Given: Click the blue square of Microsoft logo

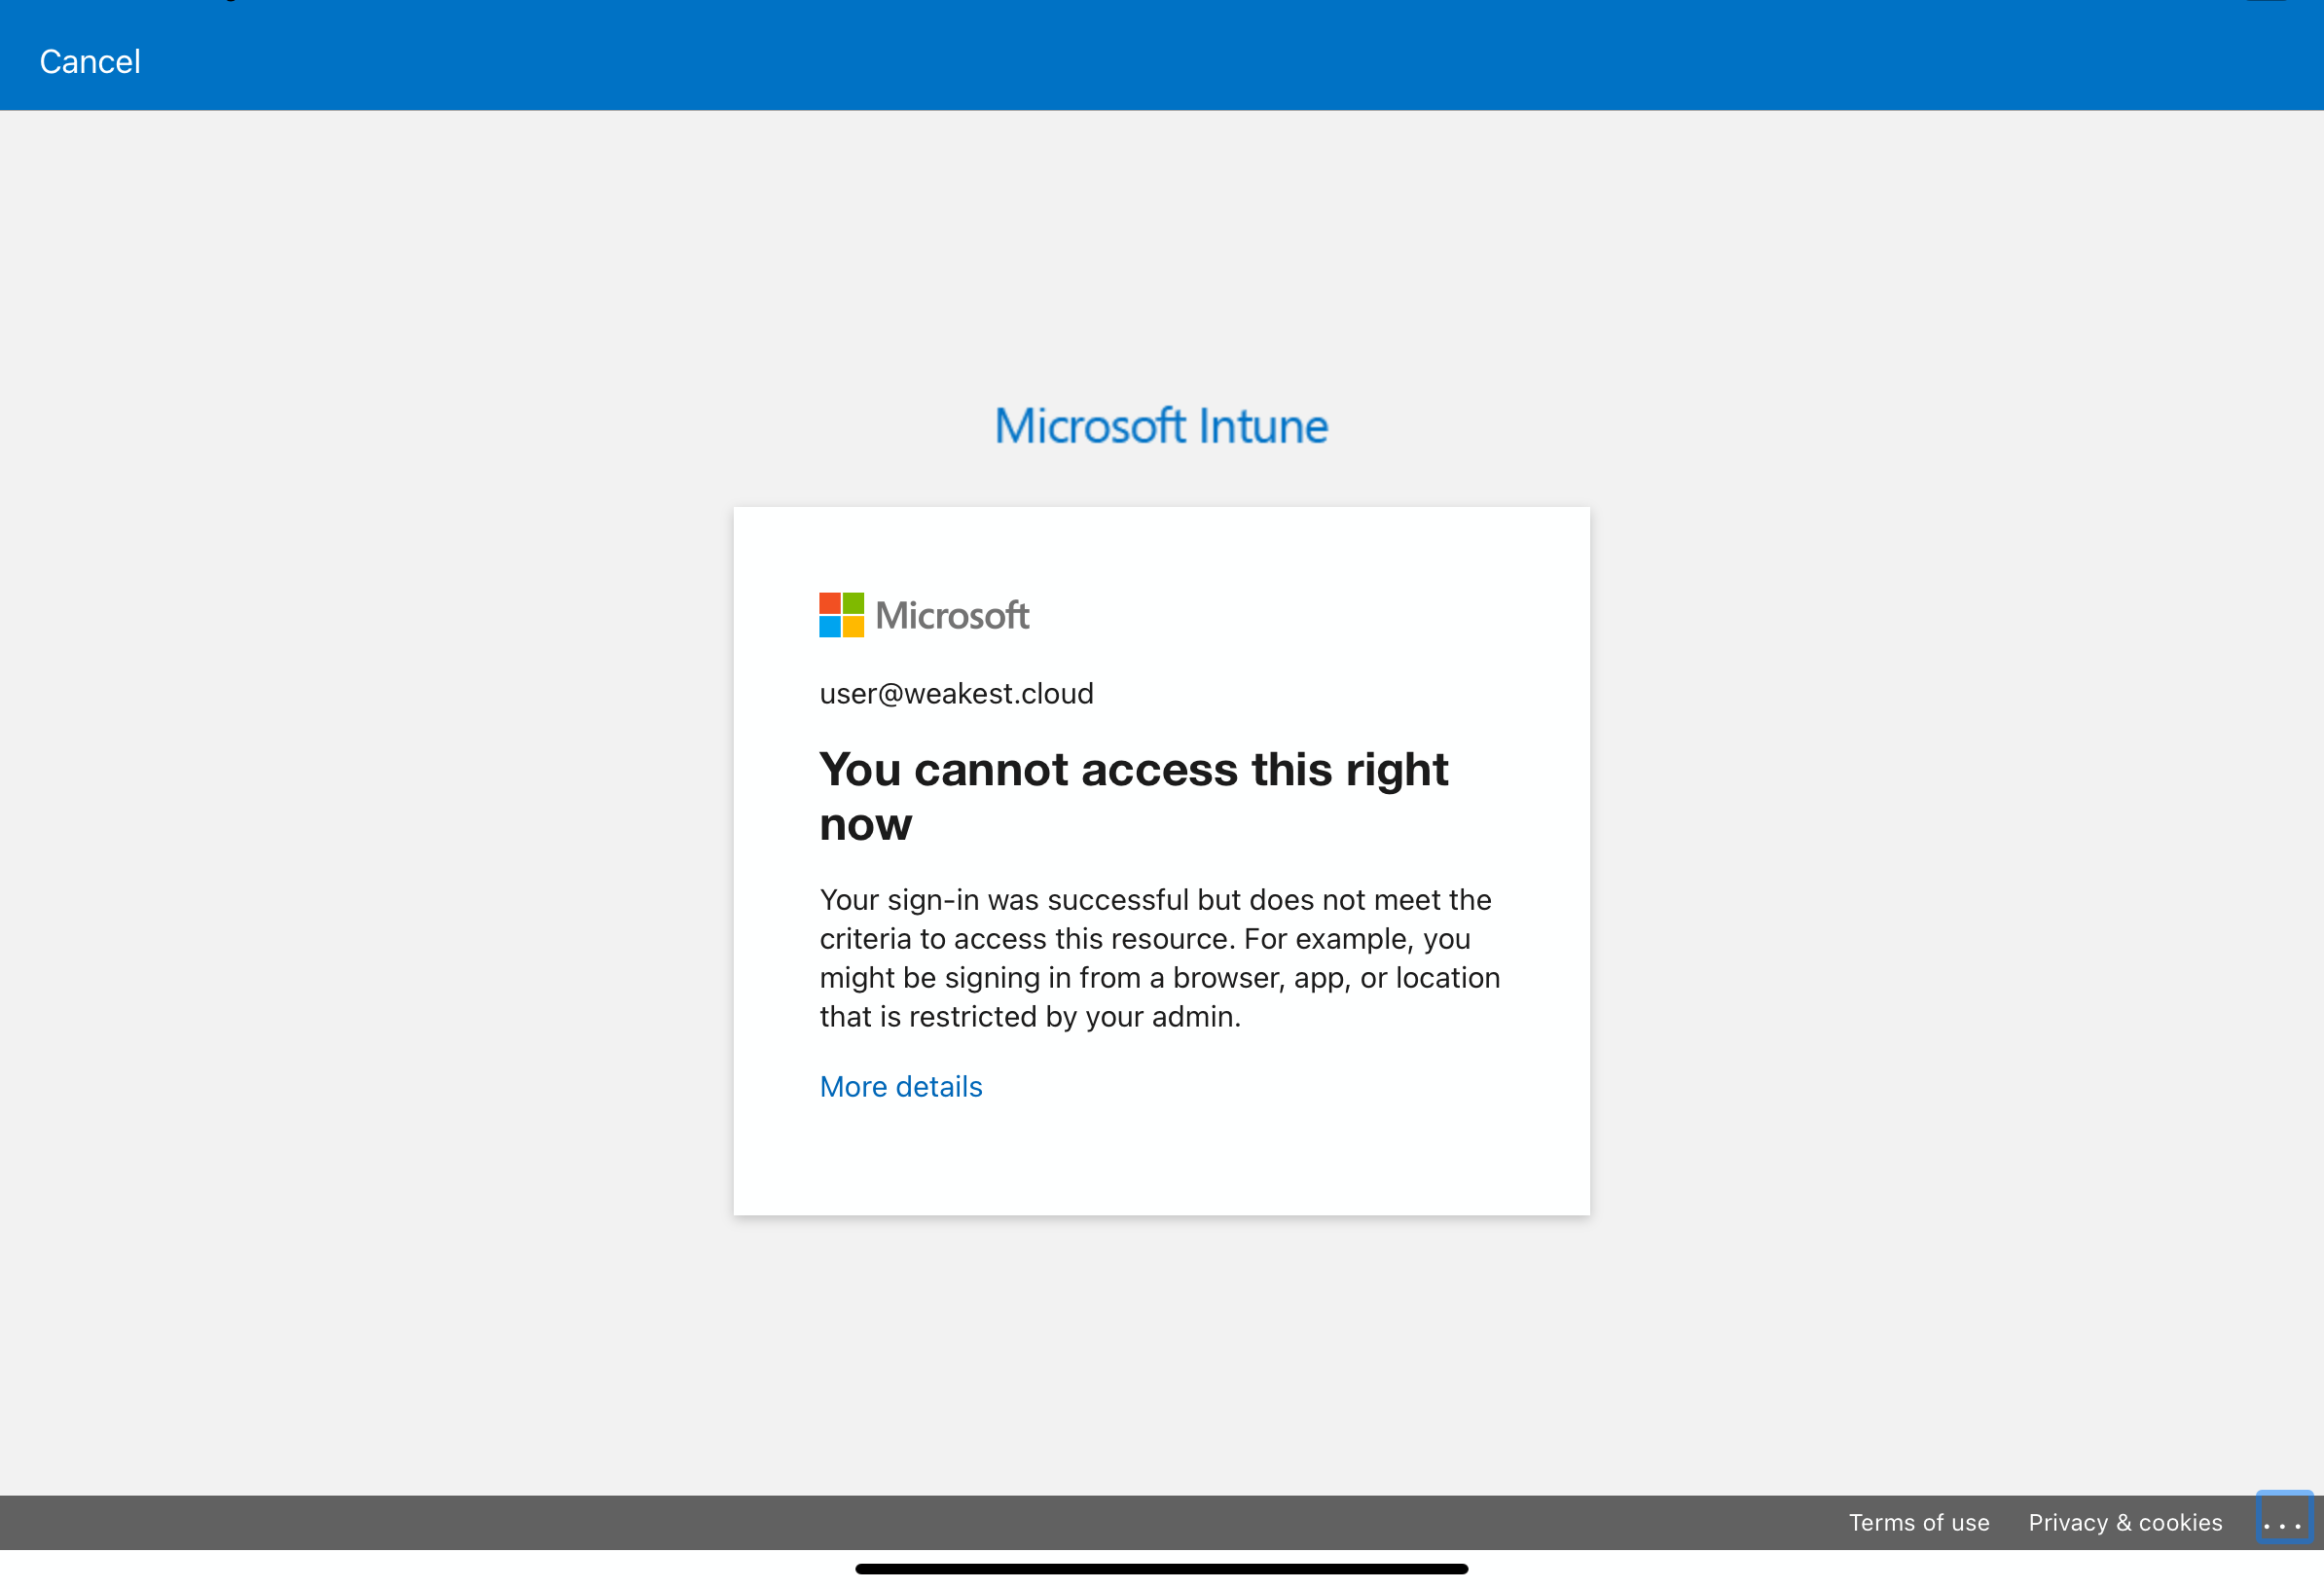Looking at the screenshot, I should tap(830, 627).
